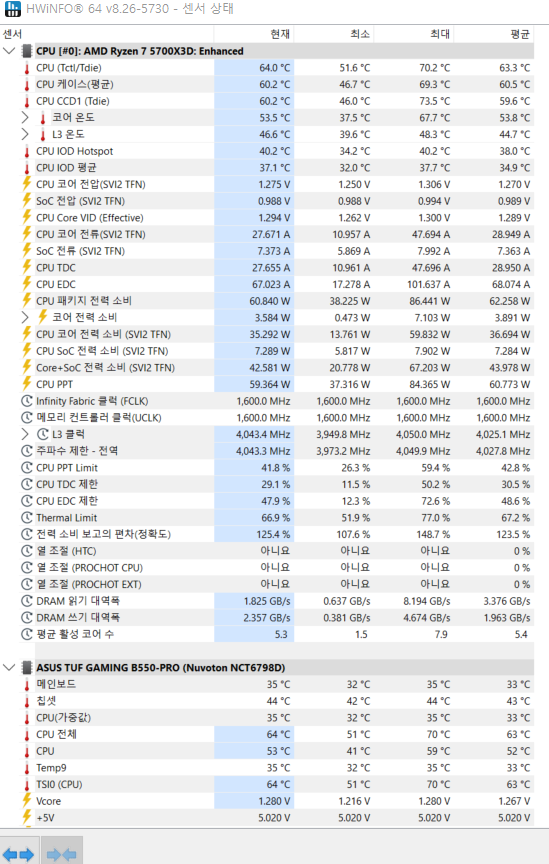Click thermometer icon beside CPU (Tctl/Tdie)
The width and height of the screenshot is (549, 864).
(x=26, y=68)
